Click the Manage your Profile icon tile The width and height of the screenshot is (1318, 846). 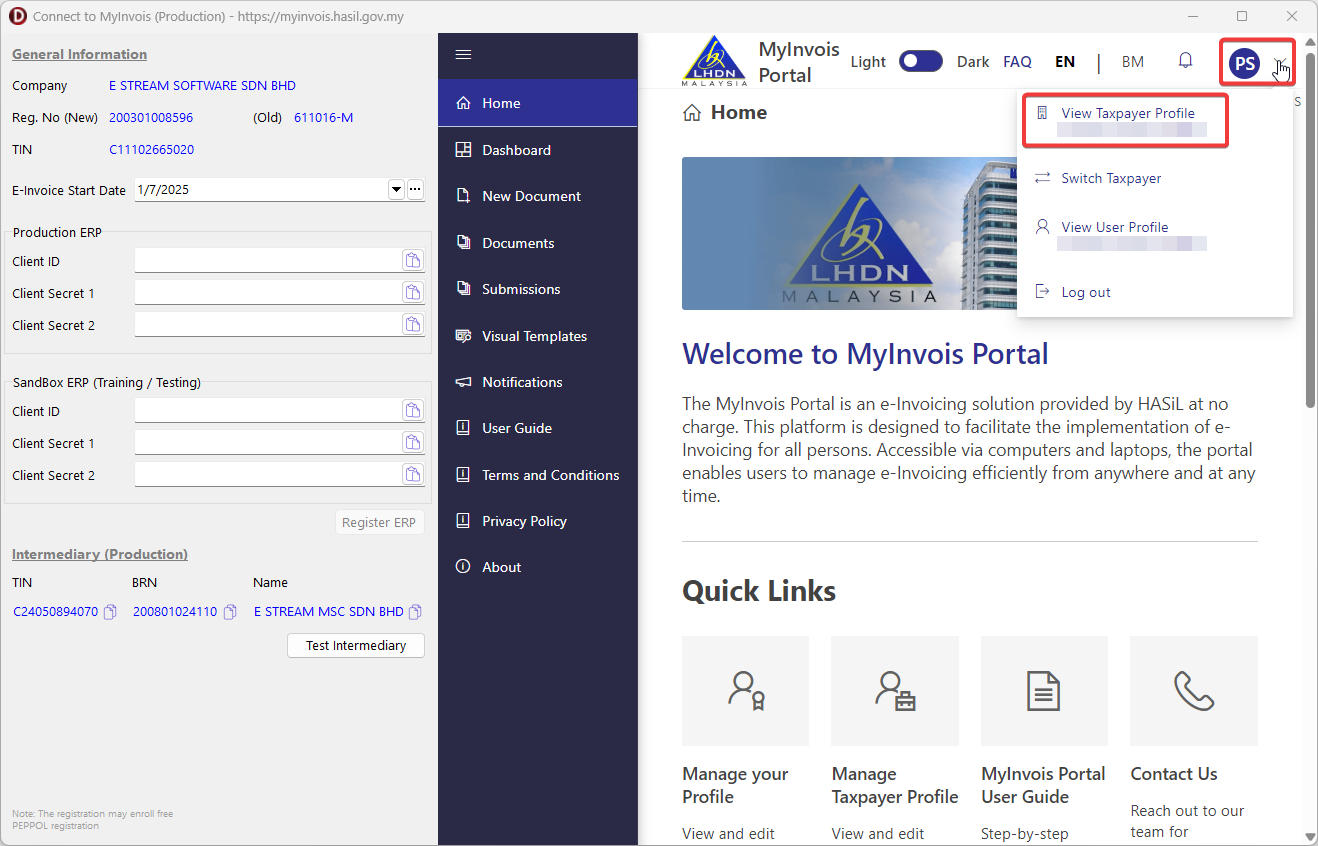(x=745, y=691)
